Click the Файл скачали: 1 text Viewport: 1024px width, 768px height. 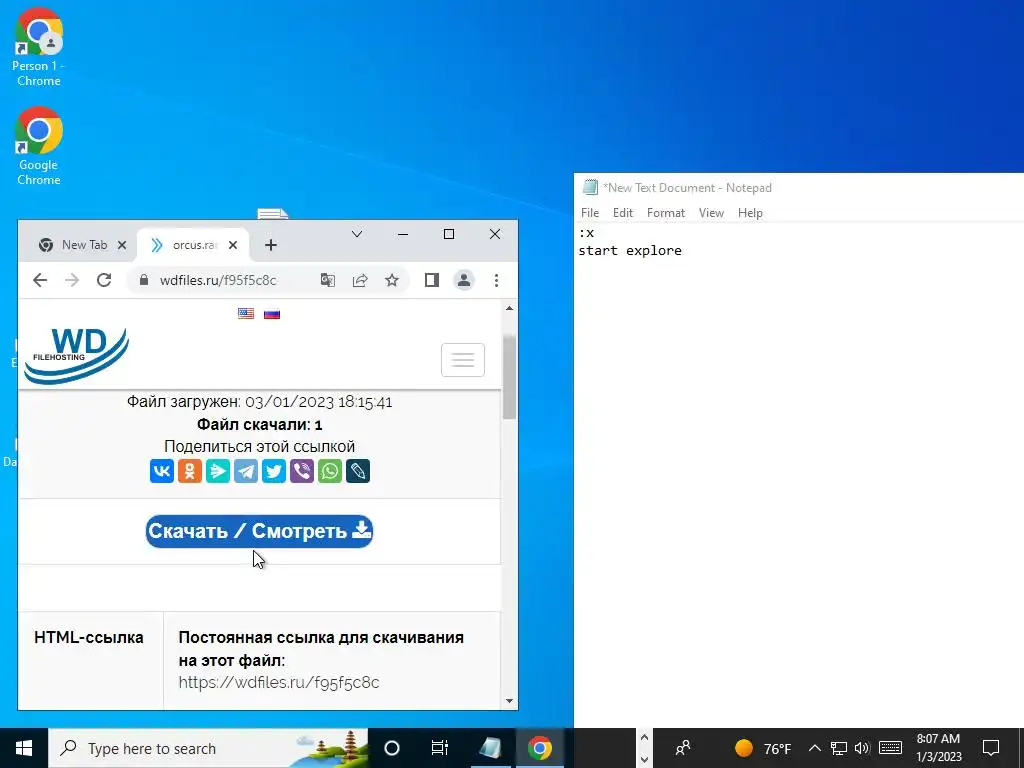[x=259, y=424]
